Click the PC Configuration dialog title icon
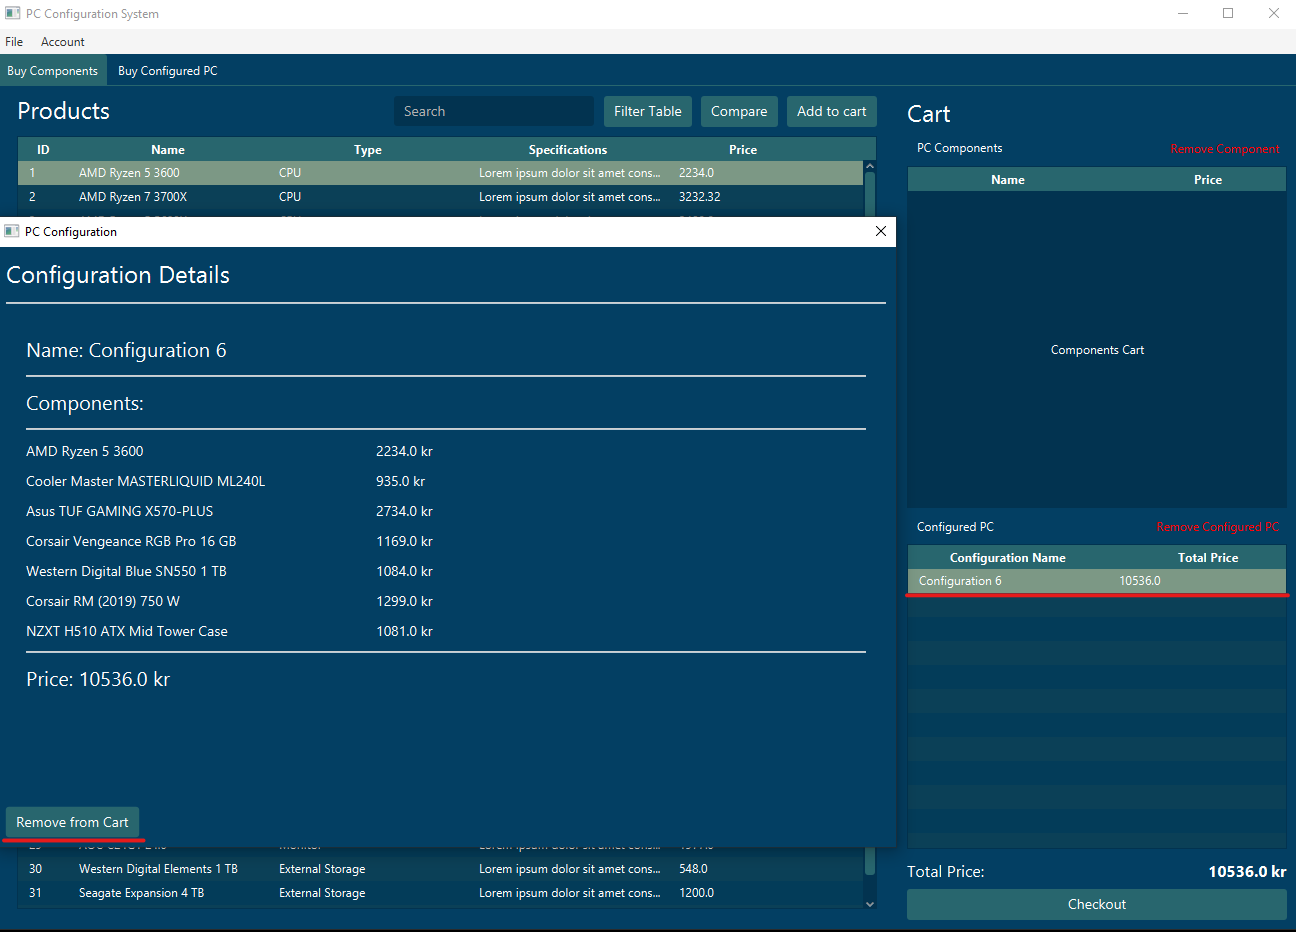 pyautogui.click(x=12, y=231)
